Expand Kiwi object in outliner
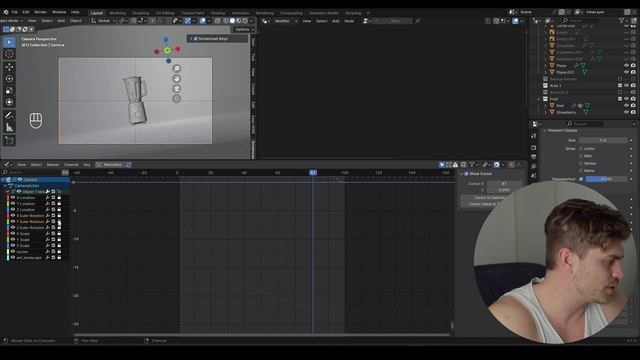640x360 pixels. tap(546, 106)
